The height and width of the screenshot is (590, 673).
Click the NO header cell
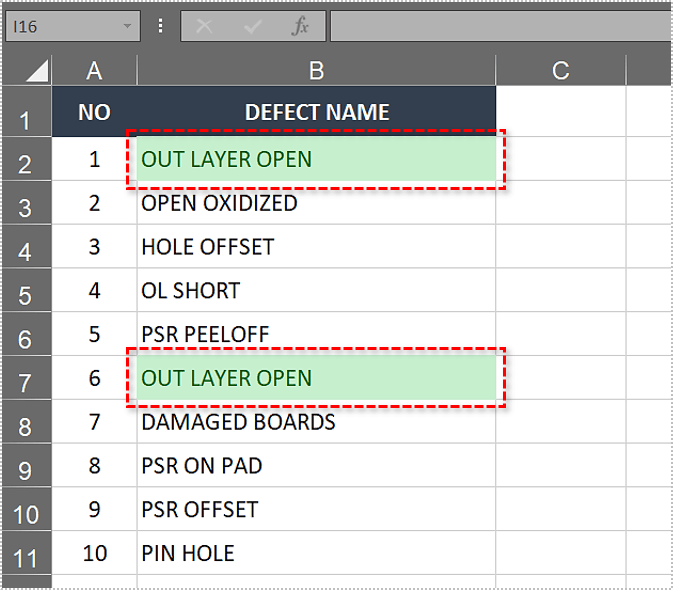tap(94, 112)
